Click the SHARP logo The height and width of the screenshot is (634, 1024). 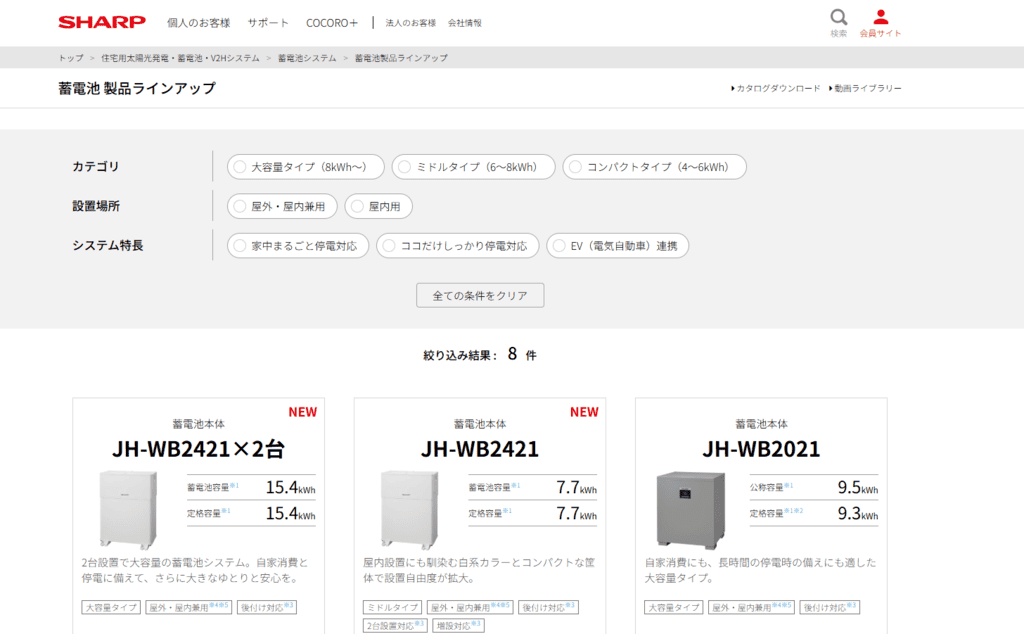(101, 22)
